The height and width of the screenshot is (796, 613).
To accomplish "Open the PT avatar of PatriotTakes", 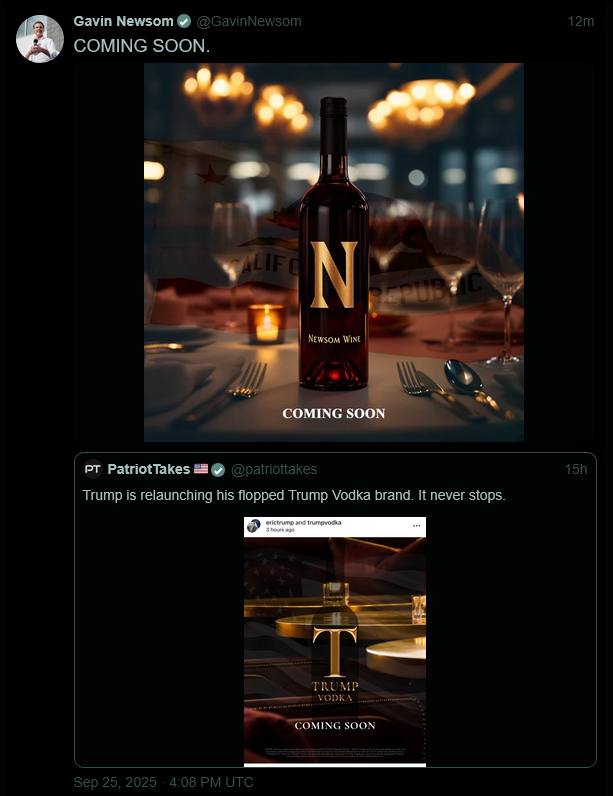I will click(93, 469).
